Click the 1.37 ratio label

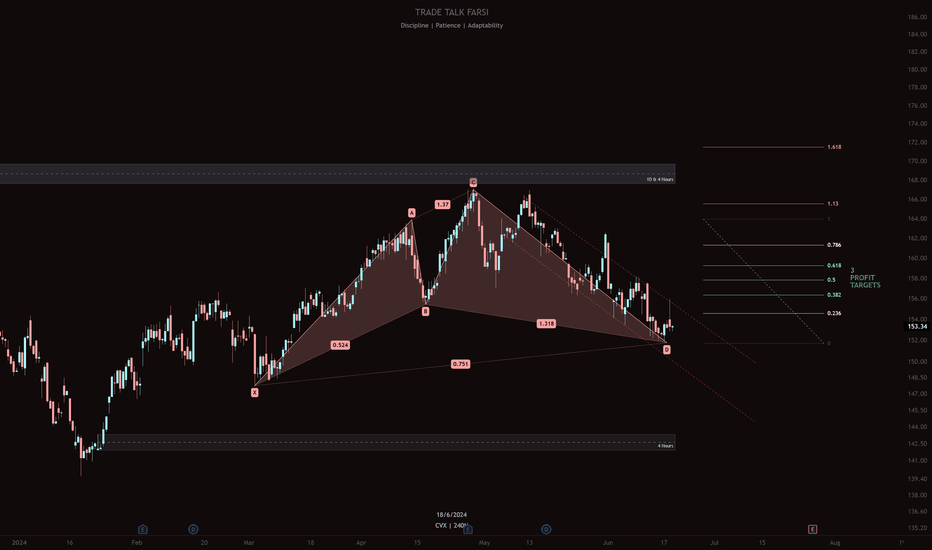(442, 205)
